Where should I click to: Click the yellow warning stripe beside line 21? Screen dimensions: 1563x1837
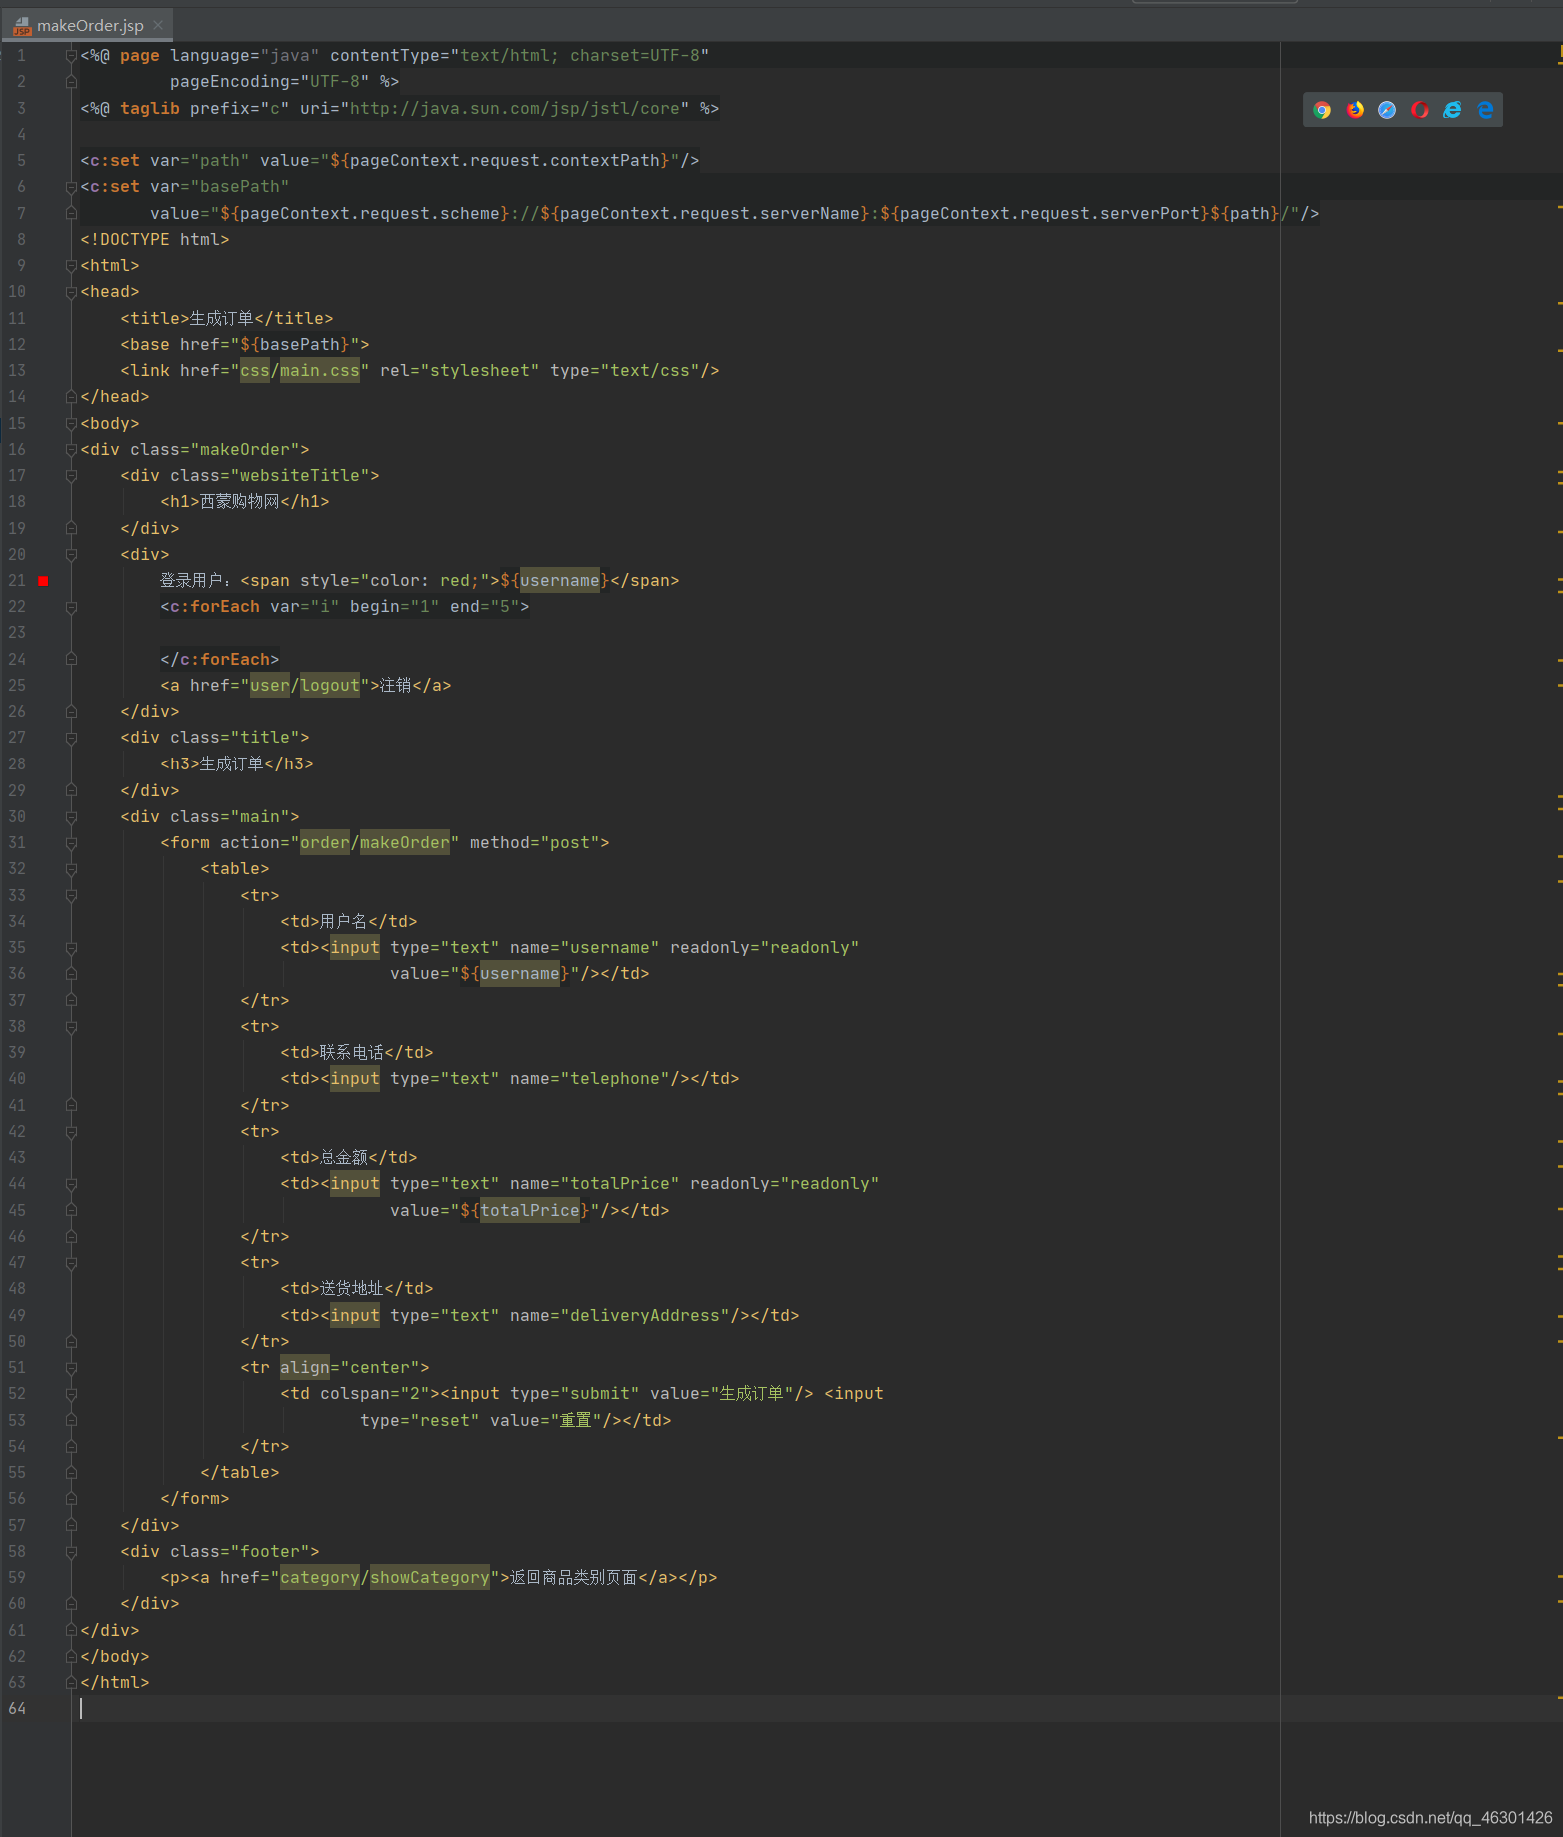[x=1560, y=578]
